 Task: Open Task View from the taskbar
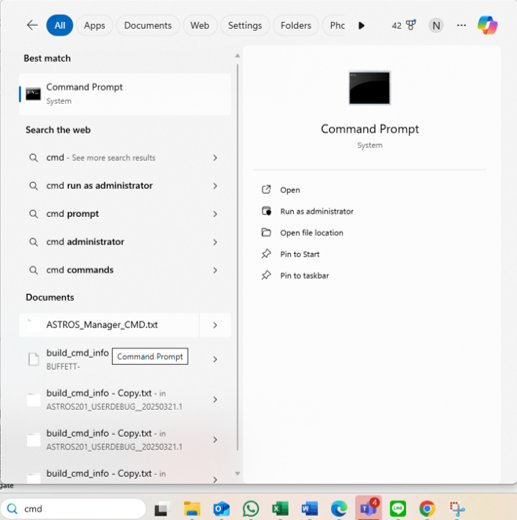pyautogui.click(x=162, y=509)
